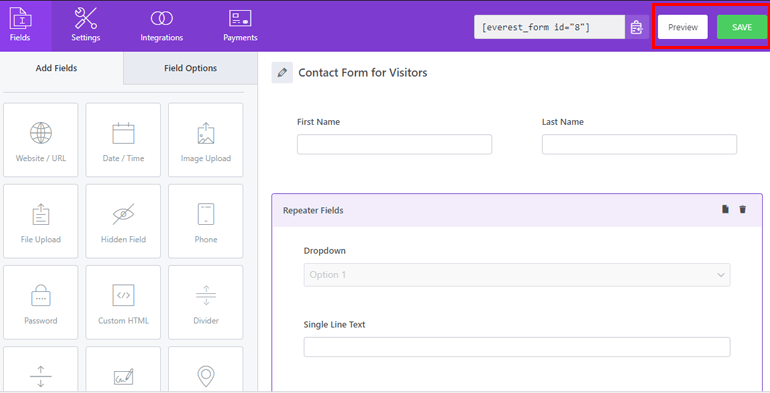Open the Integrations section

(x=162, y=25)
